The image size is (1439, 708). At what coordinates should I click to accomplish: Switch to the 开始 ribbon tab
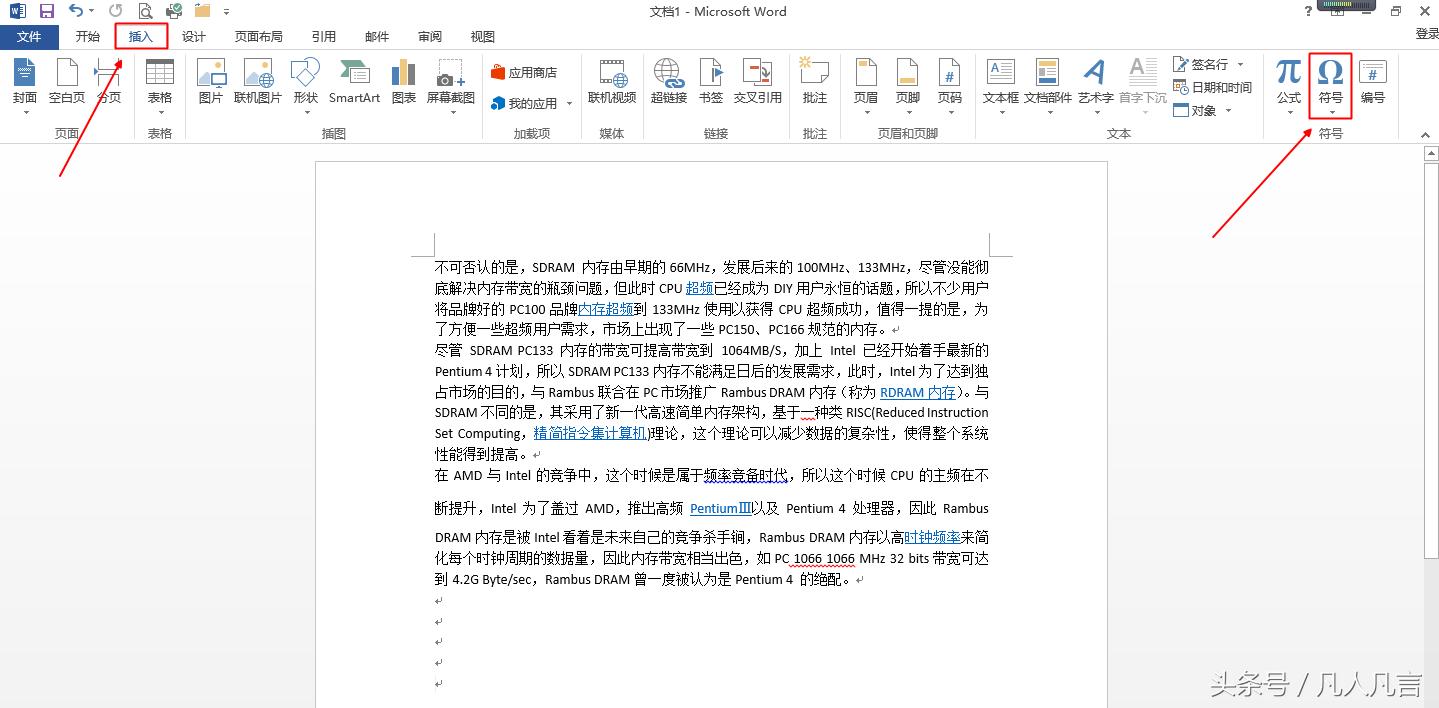coord(87,36)
